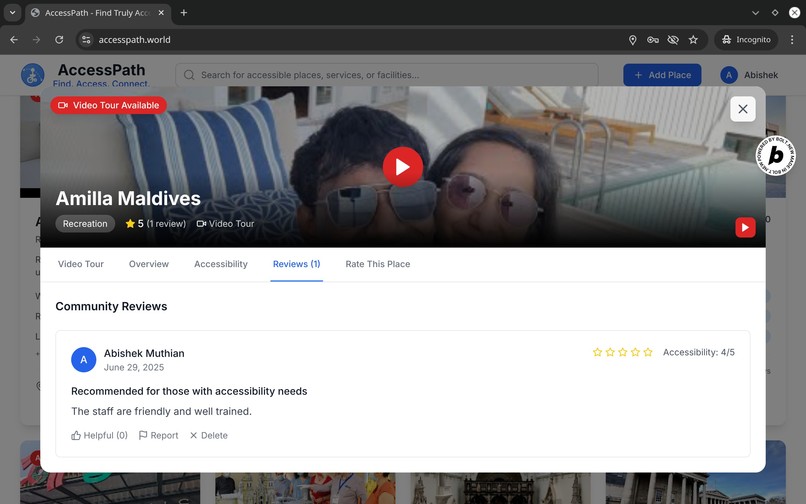Click the address bar URL accesspath.world
This screenshot has height=504, width=806.
point(134,40)
